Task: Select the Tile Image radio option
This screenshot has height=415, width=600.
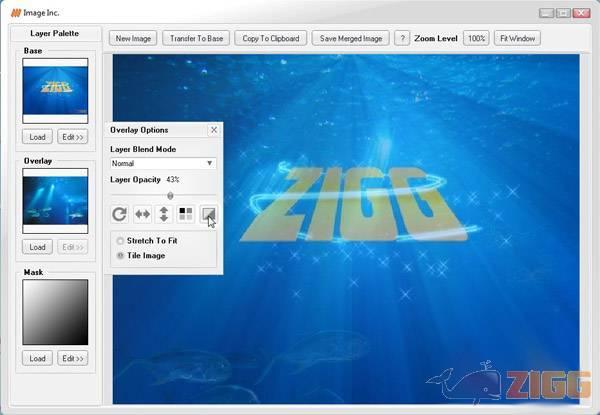Action: (x=120, y=256)
